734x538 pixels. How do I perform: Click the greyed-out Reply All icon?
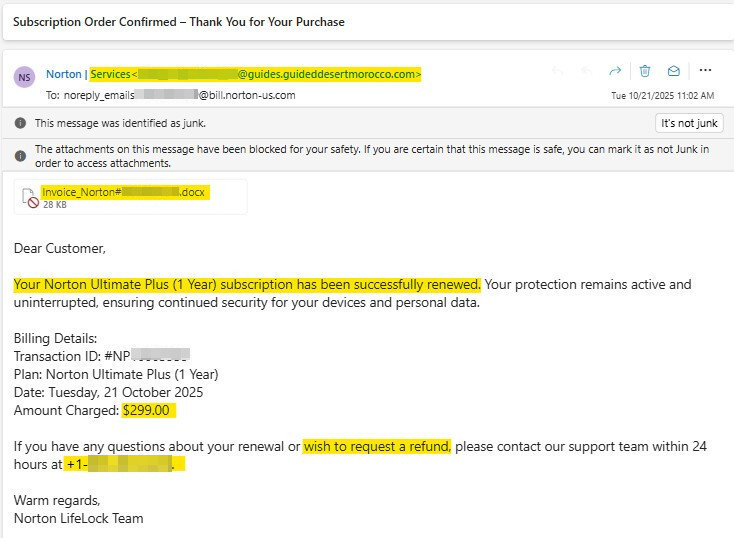click(x=586, y=71)
